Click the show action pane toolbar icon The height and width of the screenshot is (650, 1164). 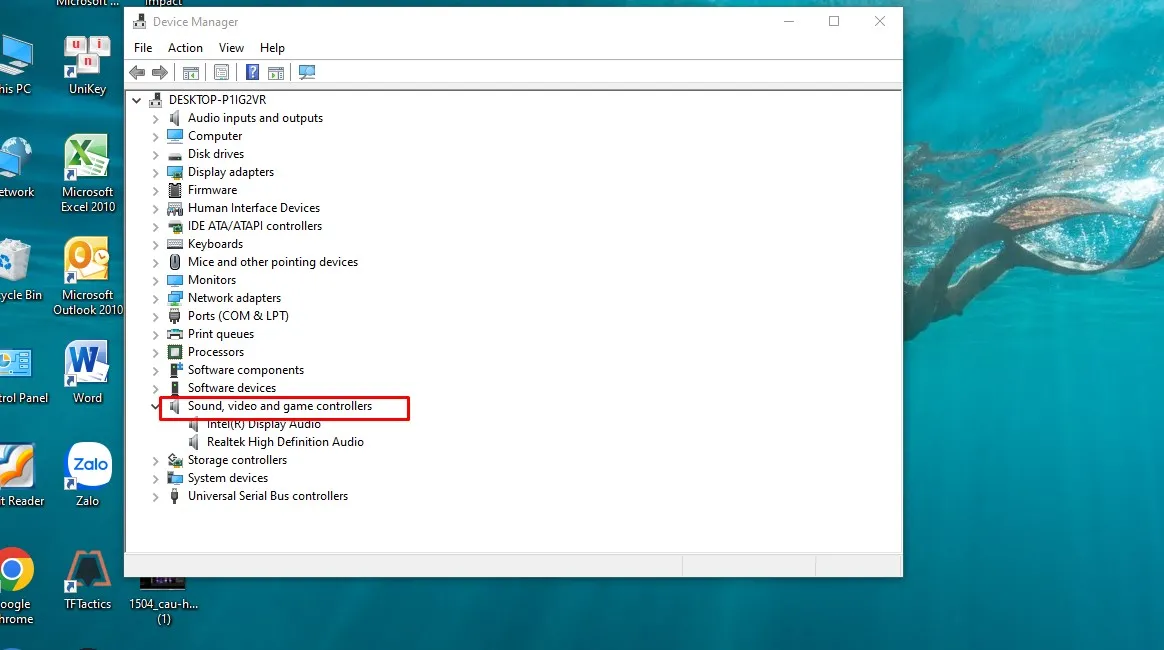coord(276,71)
